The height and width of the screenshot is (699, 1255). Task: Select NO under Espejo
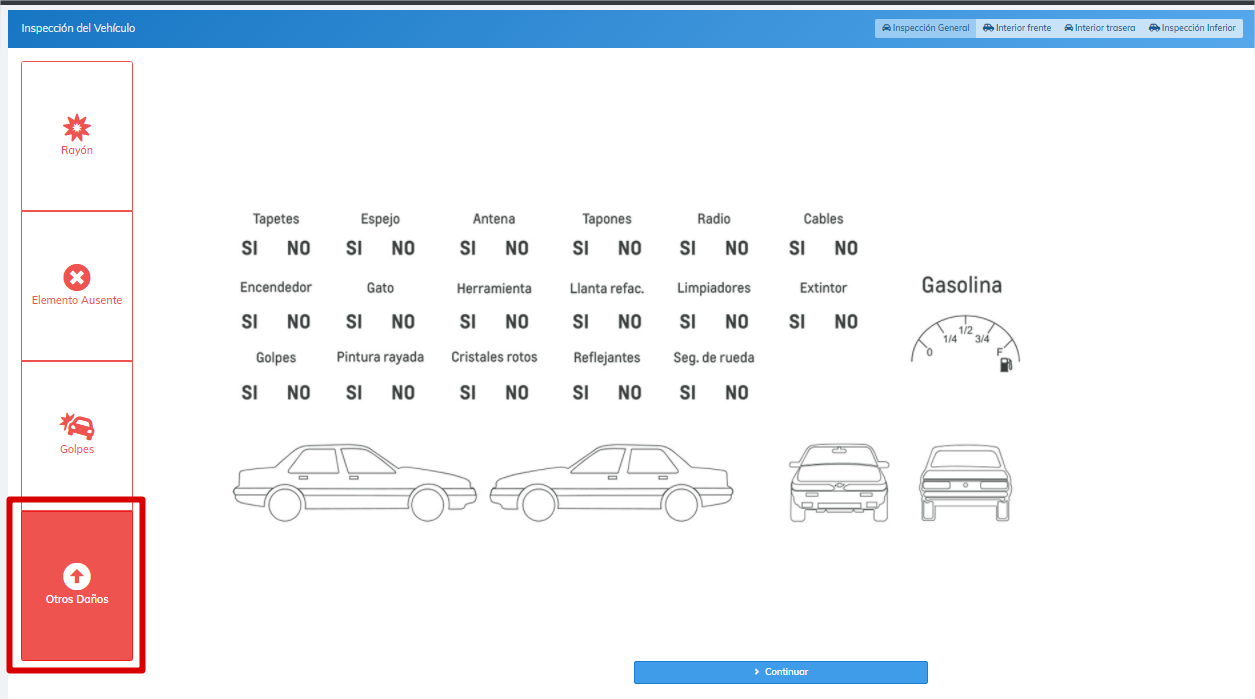[403, 248]
